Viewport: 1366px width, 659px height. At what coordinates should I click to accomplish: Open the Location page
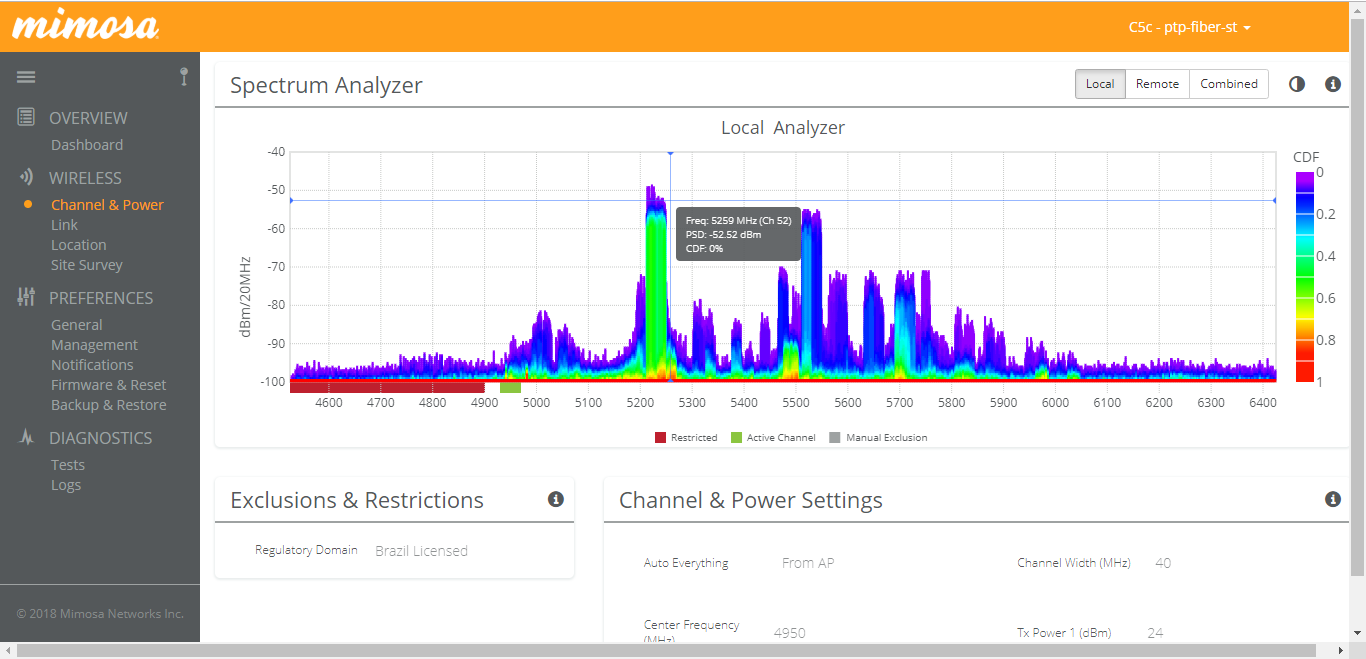point(79,245)
